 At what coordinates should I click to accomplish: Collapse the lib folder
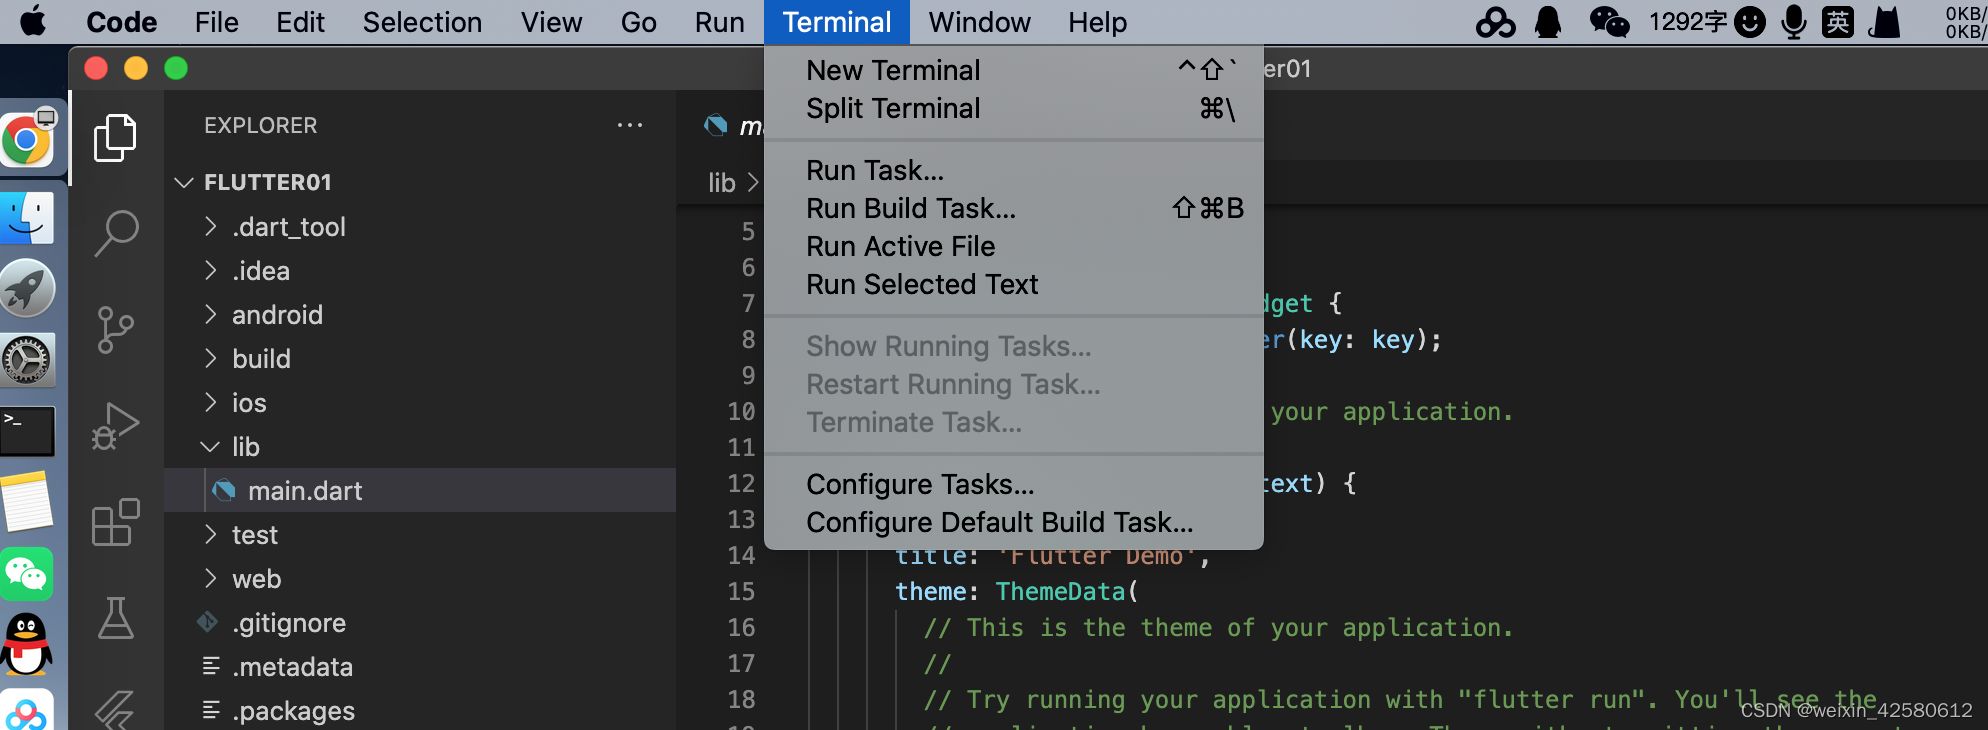coord(210,446)
